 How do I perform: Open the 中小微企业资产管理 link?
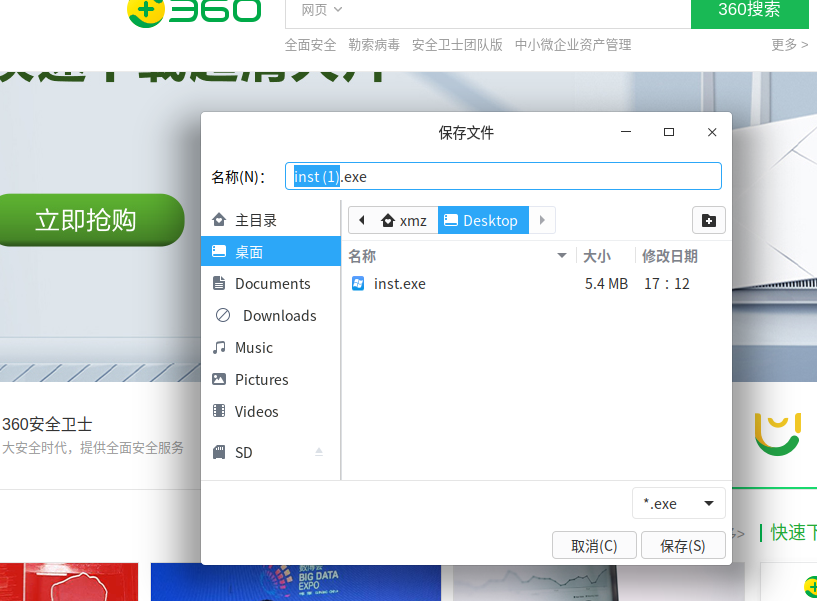click(573, 45)
